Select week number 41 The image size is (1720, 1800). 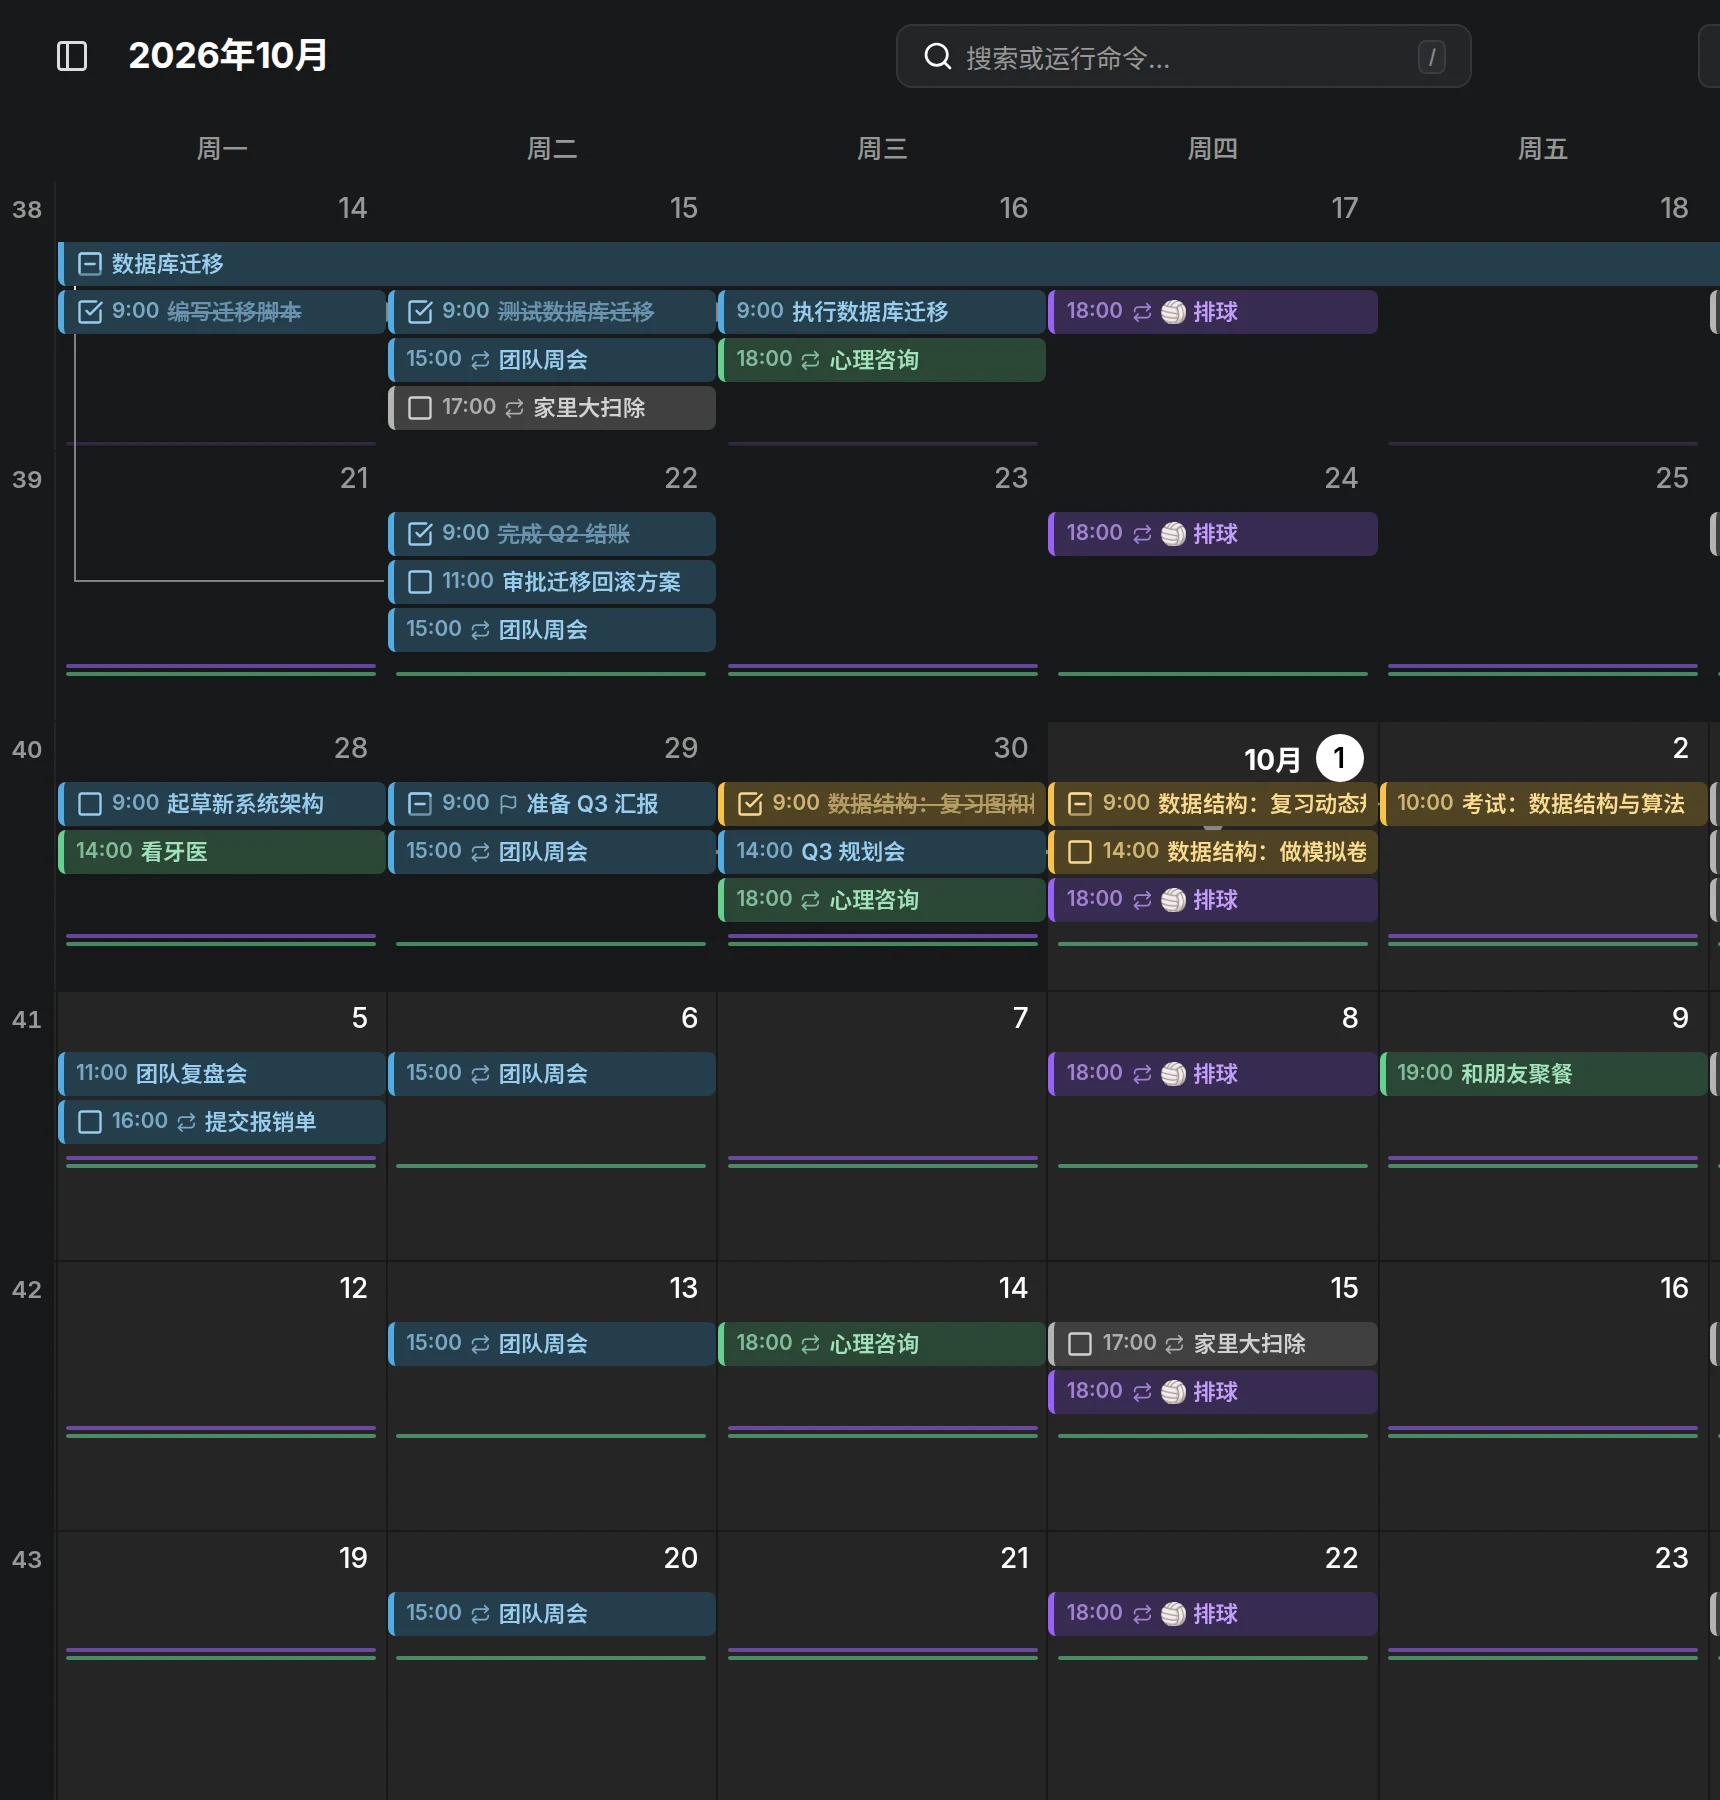click(x=27, y=1020)
